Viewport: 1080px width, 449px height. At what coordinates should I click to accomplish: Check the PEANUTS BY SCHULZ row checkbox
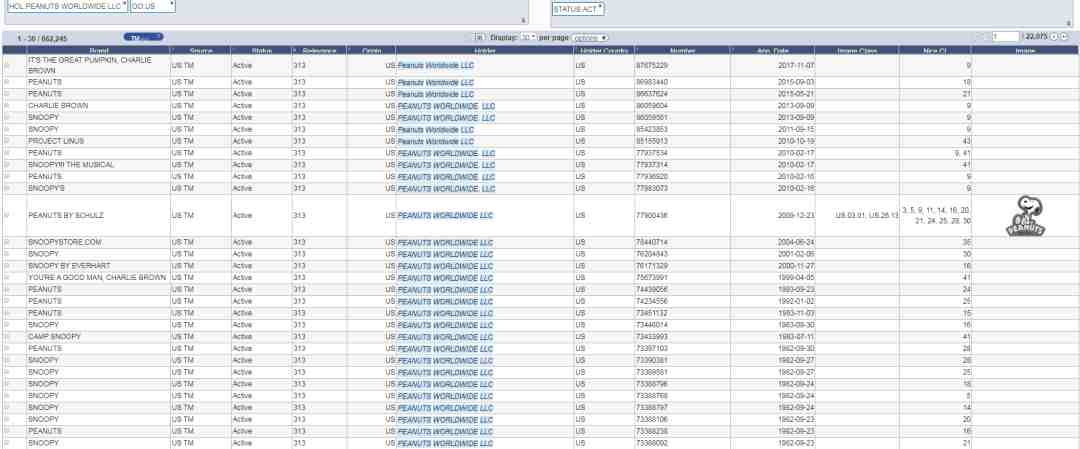tap(8, 216)
